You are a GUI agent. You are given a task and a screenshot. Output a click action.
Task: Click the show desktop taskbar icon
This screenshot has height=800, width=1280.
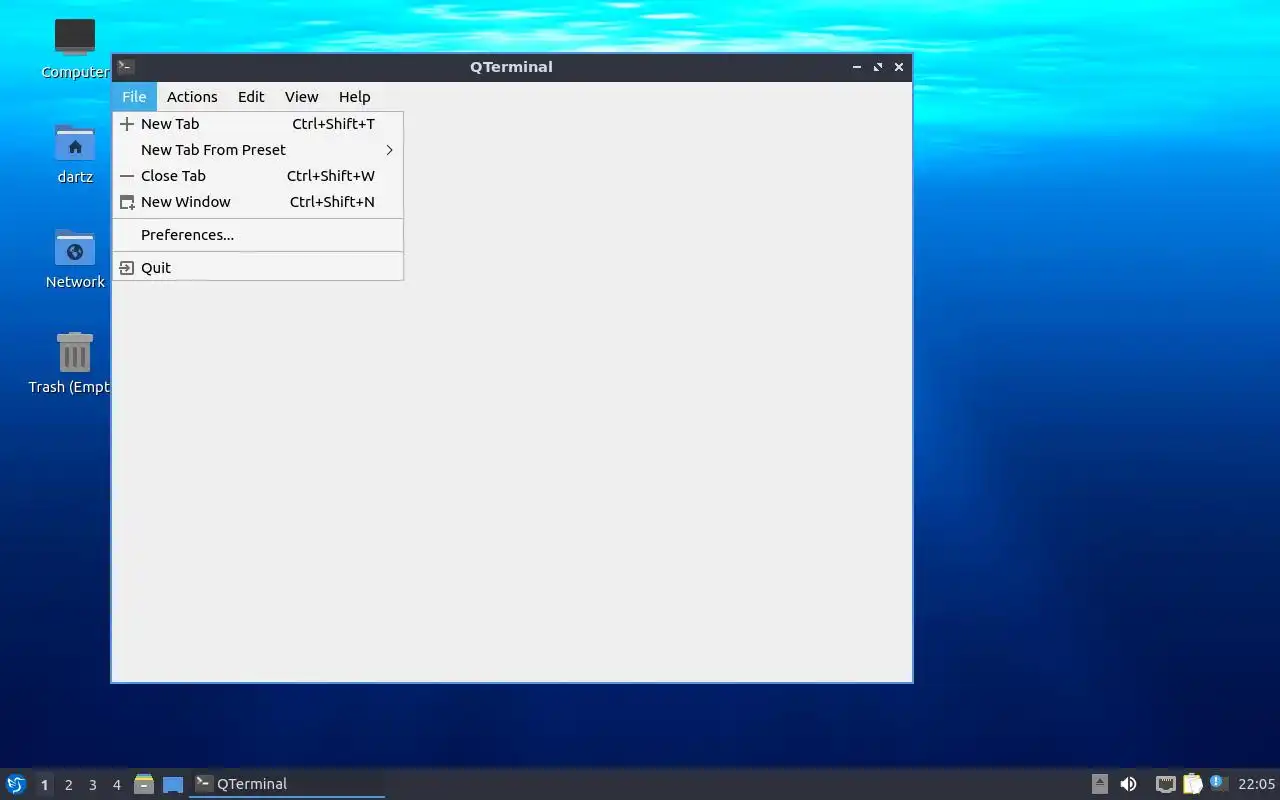[x=173, y=784]
